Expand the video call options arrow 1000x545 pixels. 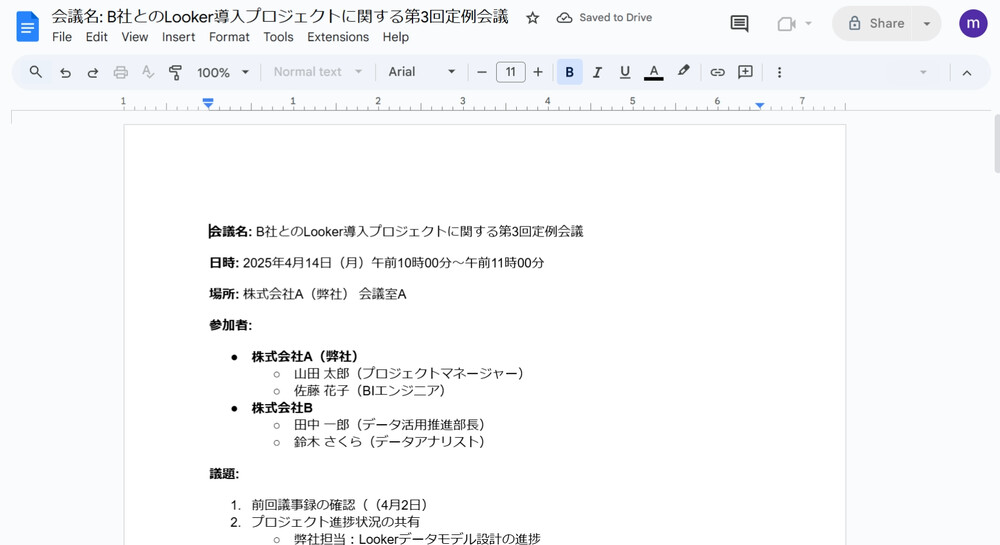pyautogui.click(x=808, y=24)
